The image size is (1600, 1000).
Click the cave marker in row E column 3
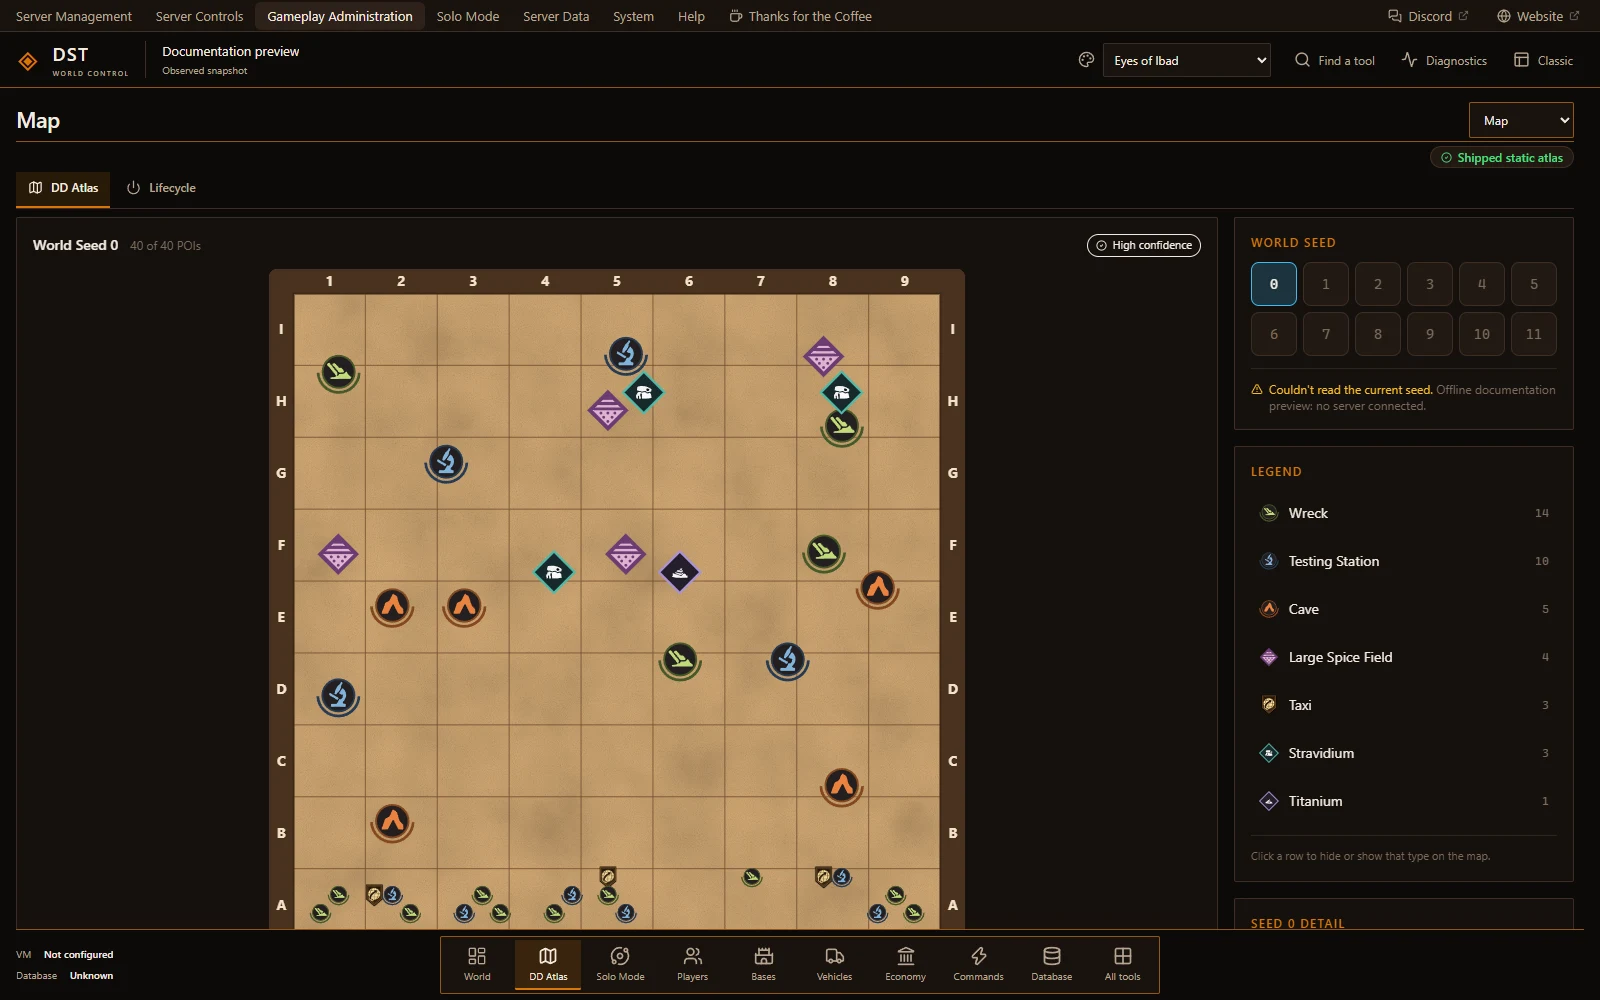pos(464,606)
